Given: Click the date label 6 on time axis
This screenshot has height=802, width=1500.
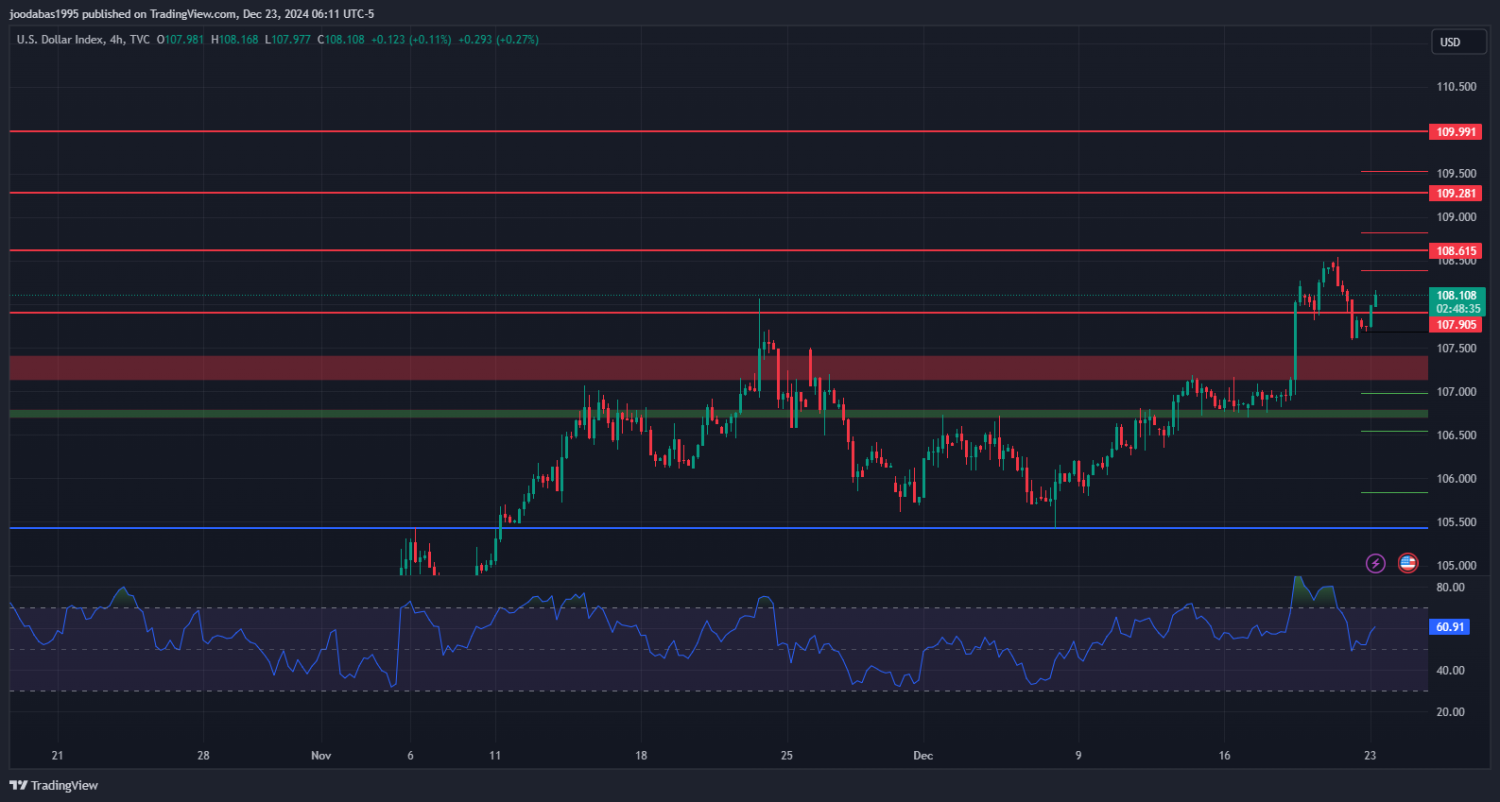Looking at the screenshot, I should pos(411,755).
